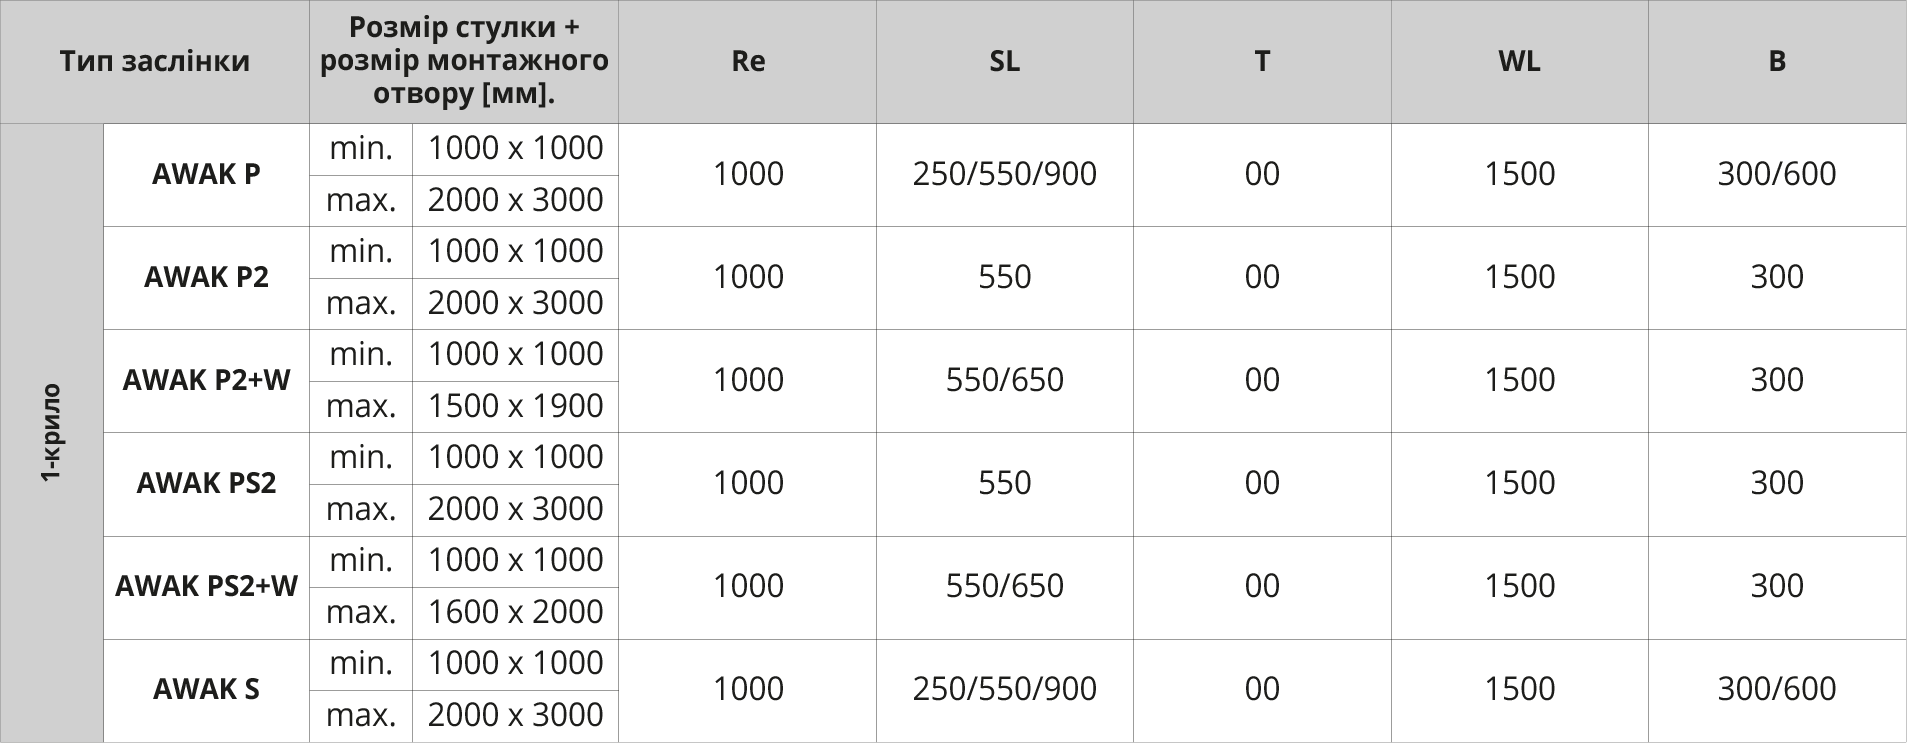Click the 1600 x 2000 max size cell

coord(515,612)
